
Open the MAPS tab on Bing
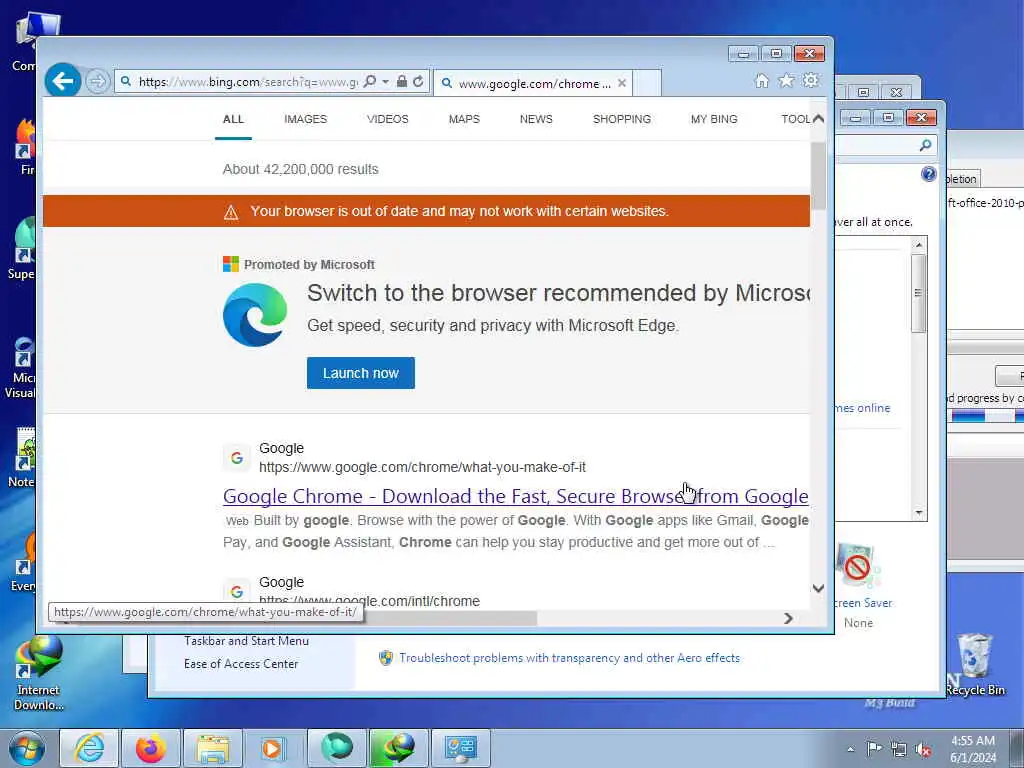464,119
